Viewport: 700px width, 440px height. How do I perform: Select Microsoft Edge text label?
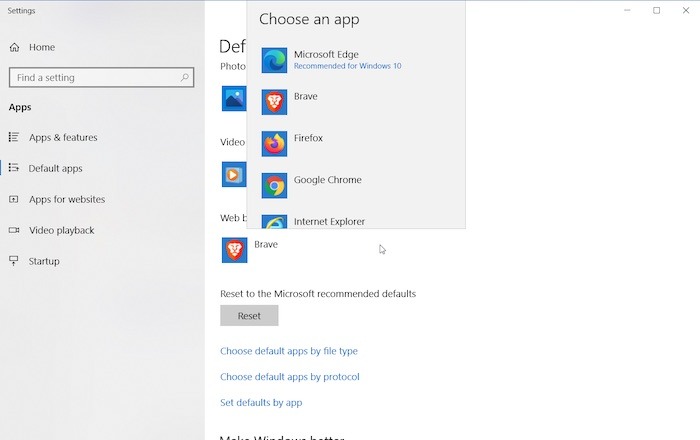(326, 54)
